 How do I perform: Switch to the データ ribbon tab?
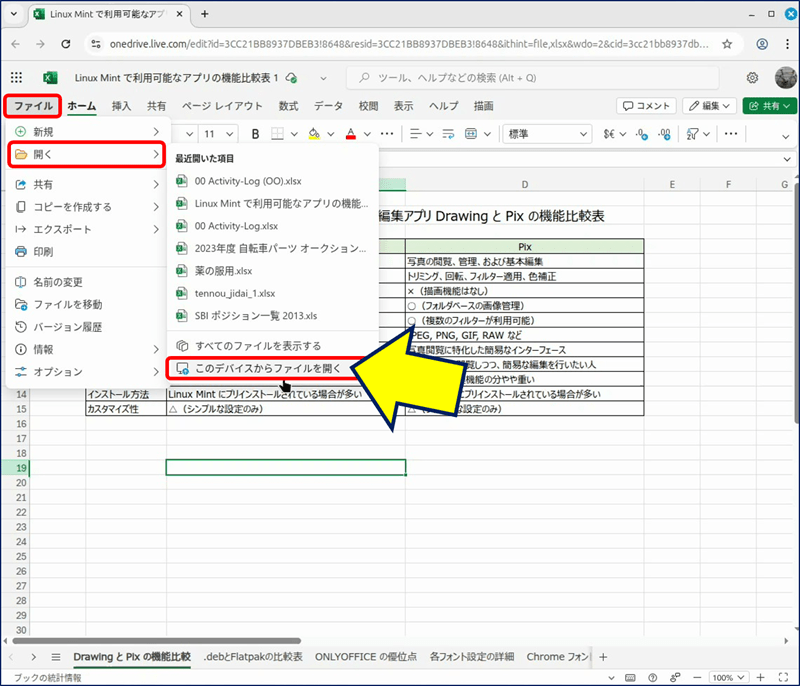tap(328, 106)
